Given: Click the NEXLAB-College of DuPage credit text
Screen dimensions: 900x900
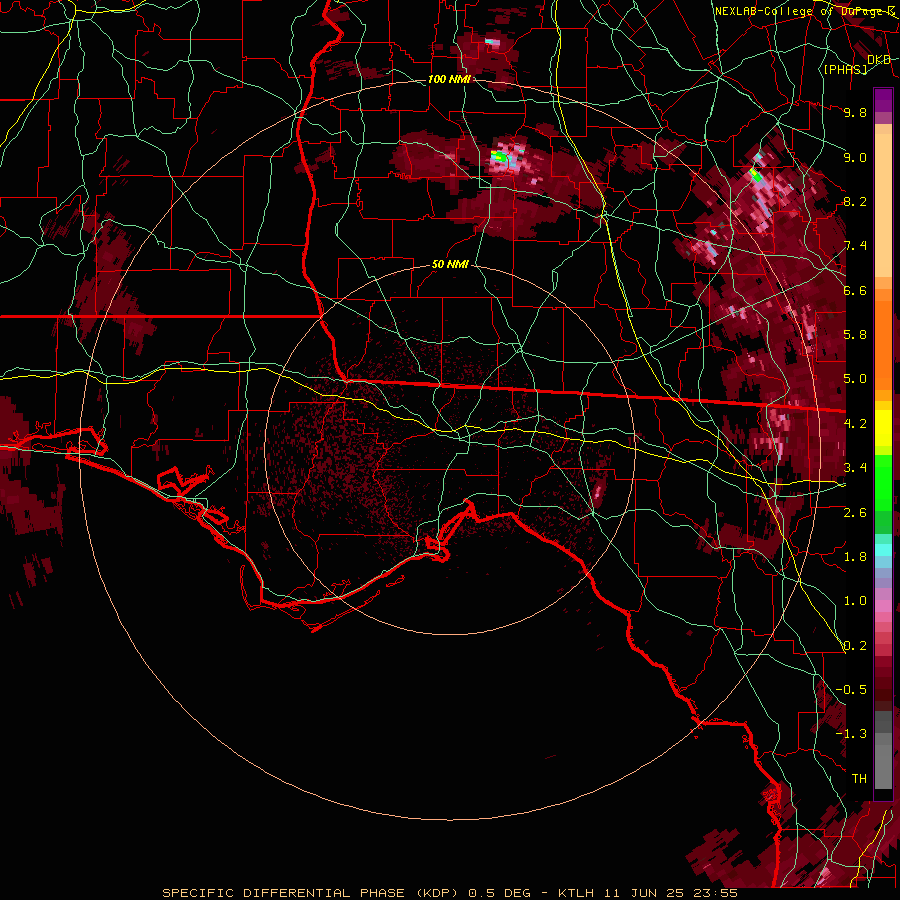Looking at the screenshot, I should [803, 11].
